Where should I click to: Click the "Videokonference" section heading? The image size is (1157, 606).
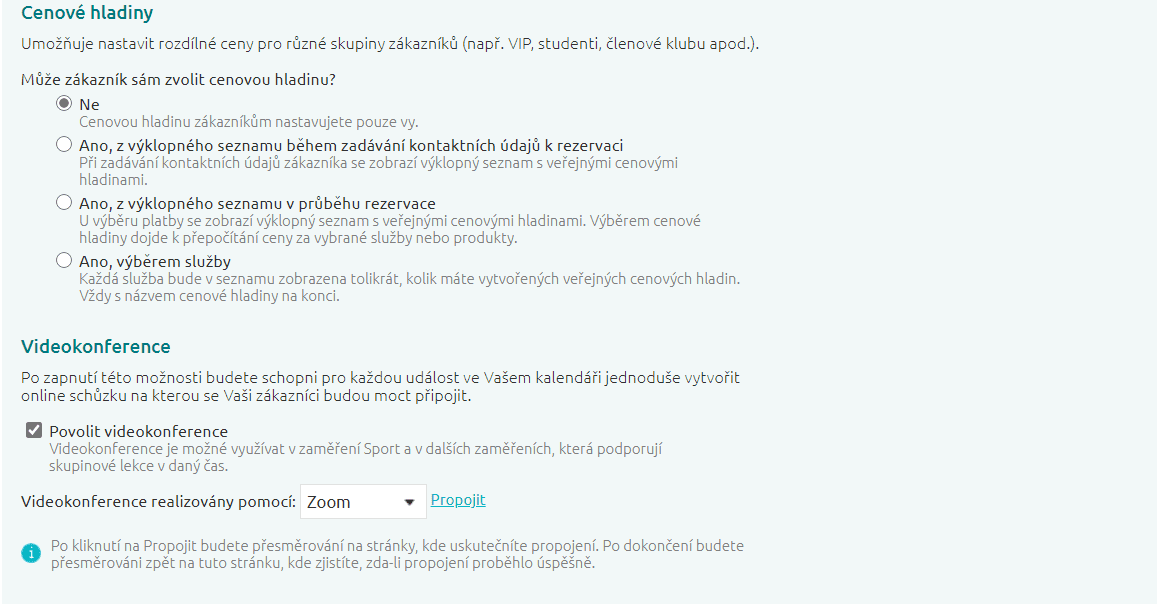click(96, 347)
